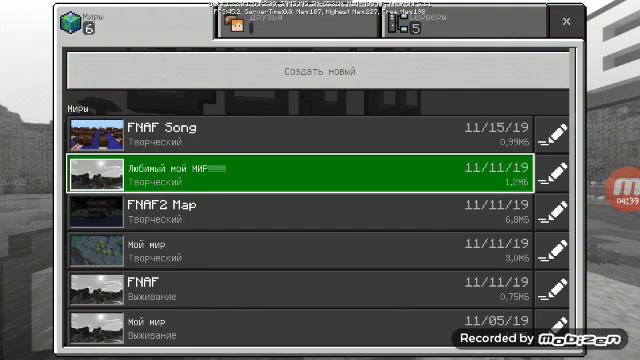Screen dimensions: 640x360
Task: Open the FNAF Song world
Action: tap(300, 134)
